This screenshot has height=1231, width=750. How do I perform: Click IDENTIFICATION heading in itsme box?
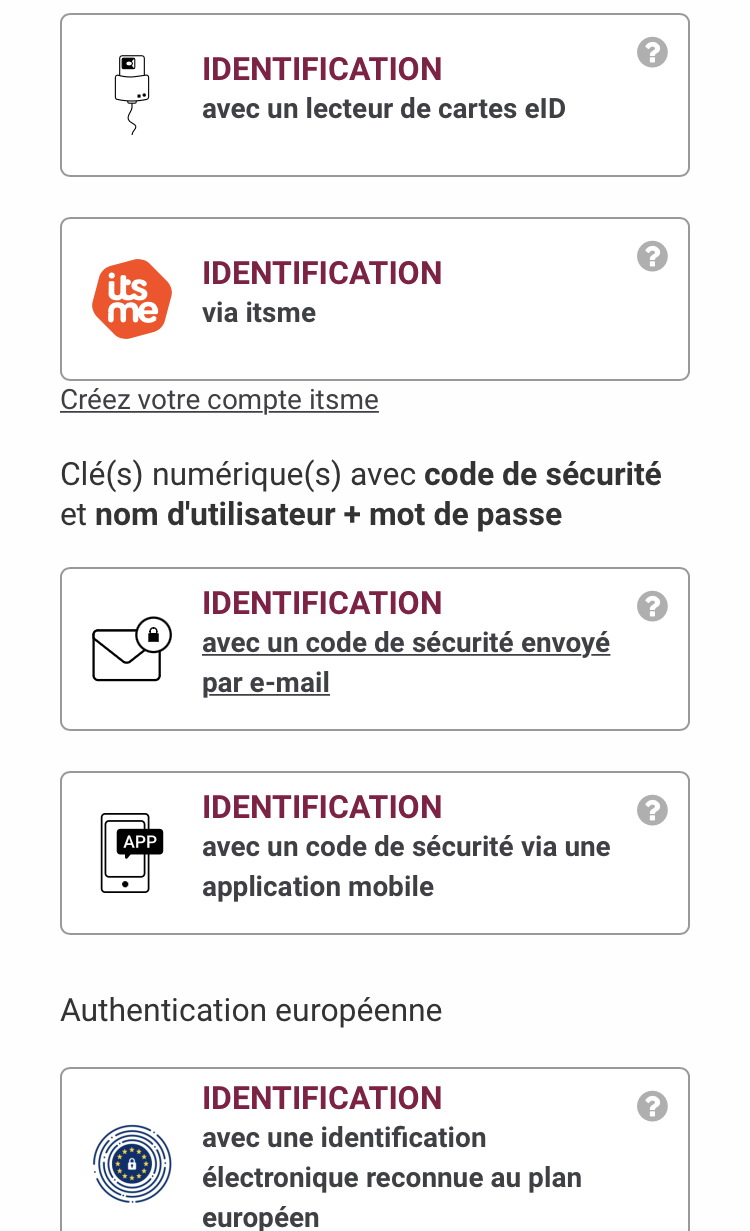pyautogui.click(x=321, y=273)
